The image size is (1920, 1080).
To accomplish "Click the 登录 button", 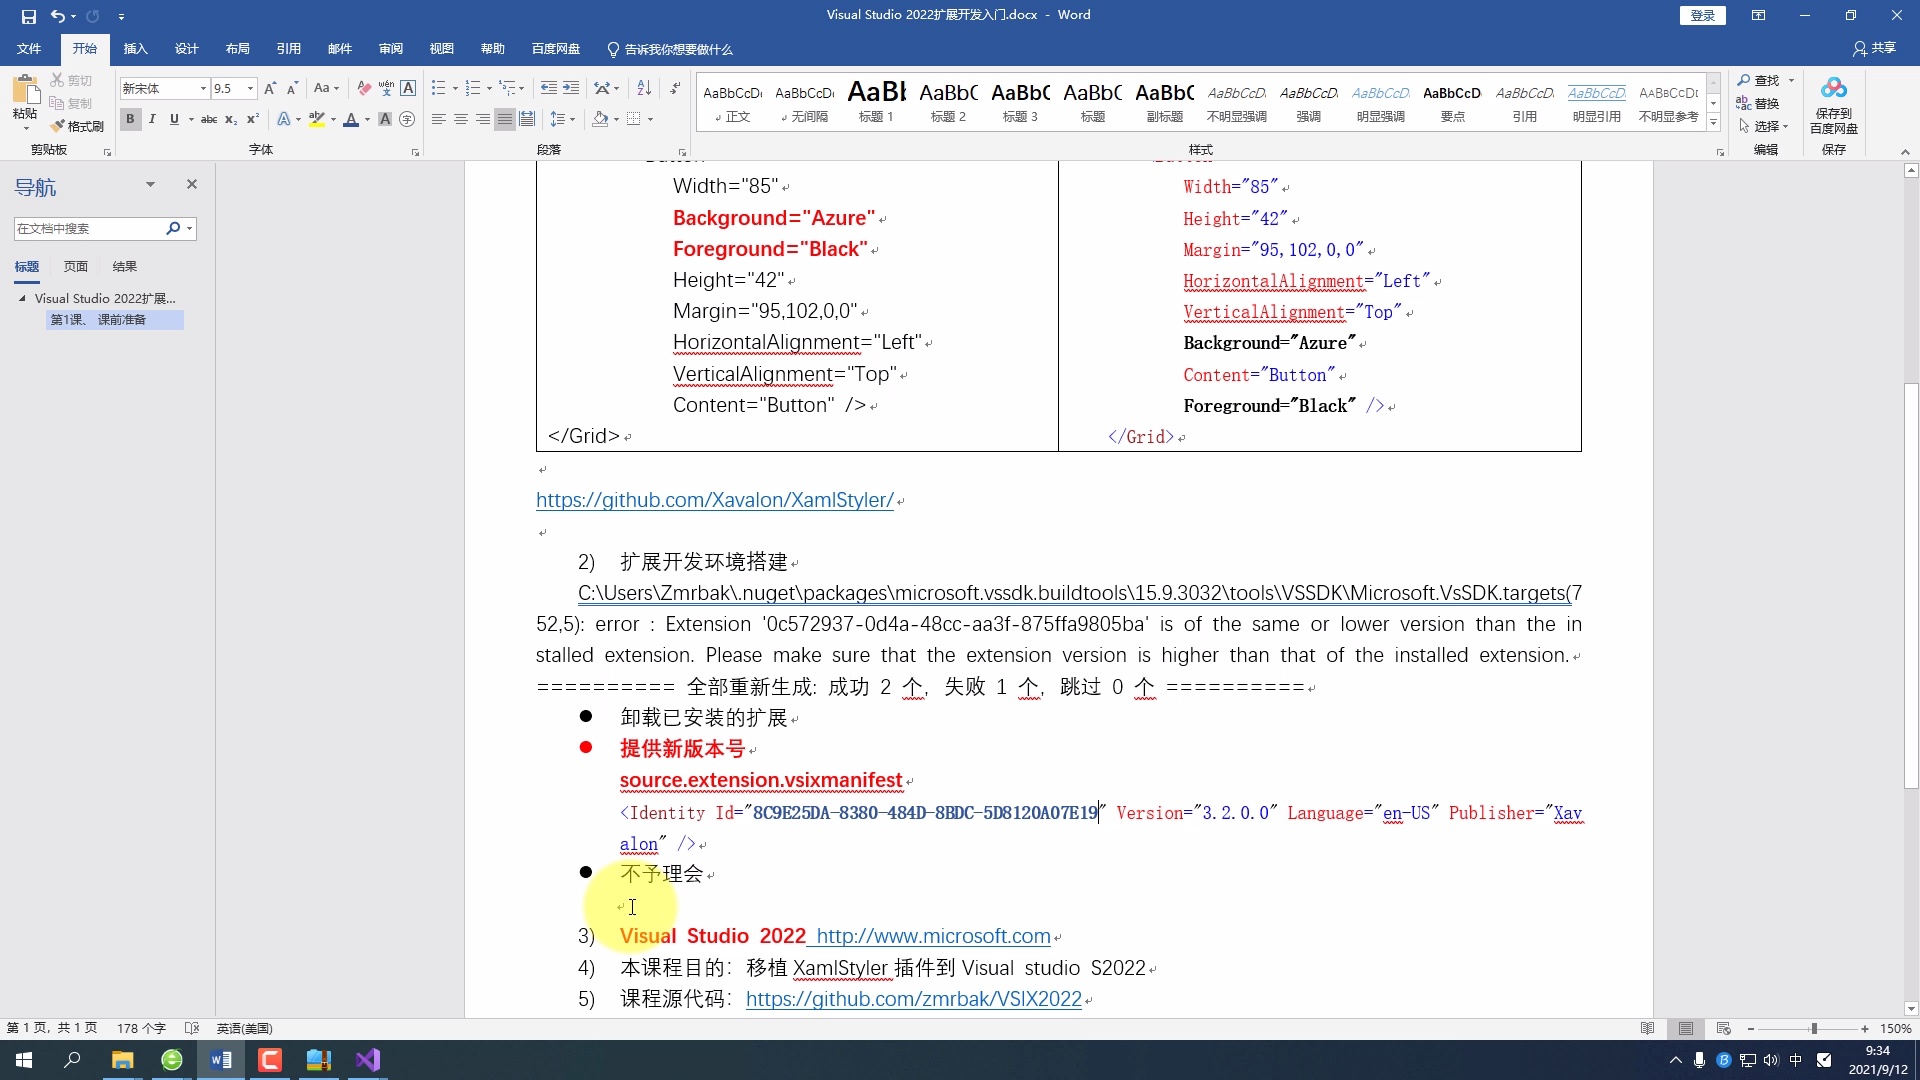I will (x=1703, y=15).
